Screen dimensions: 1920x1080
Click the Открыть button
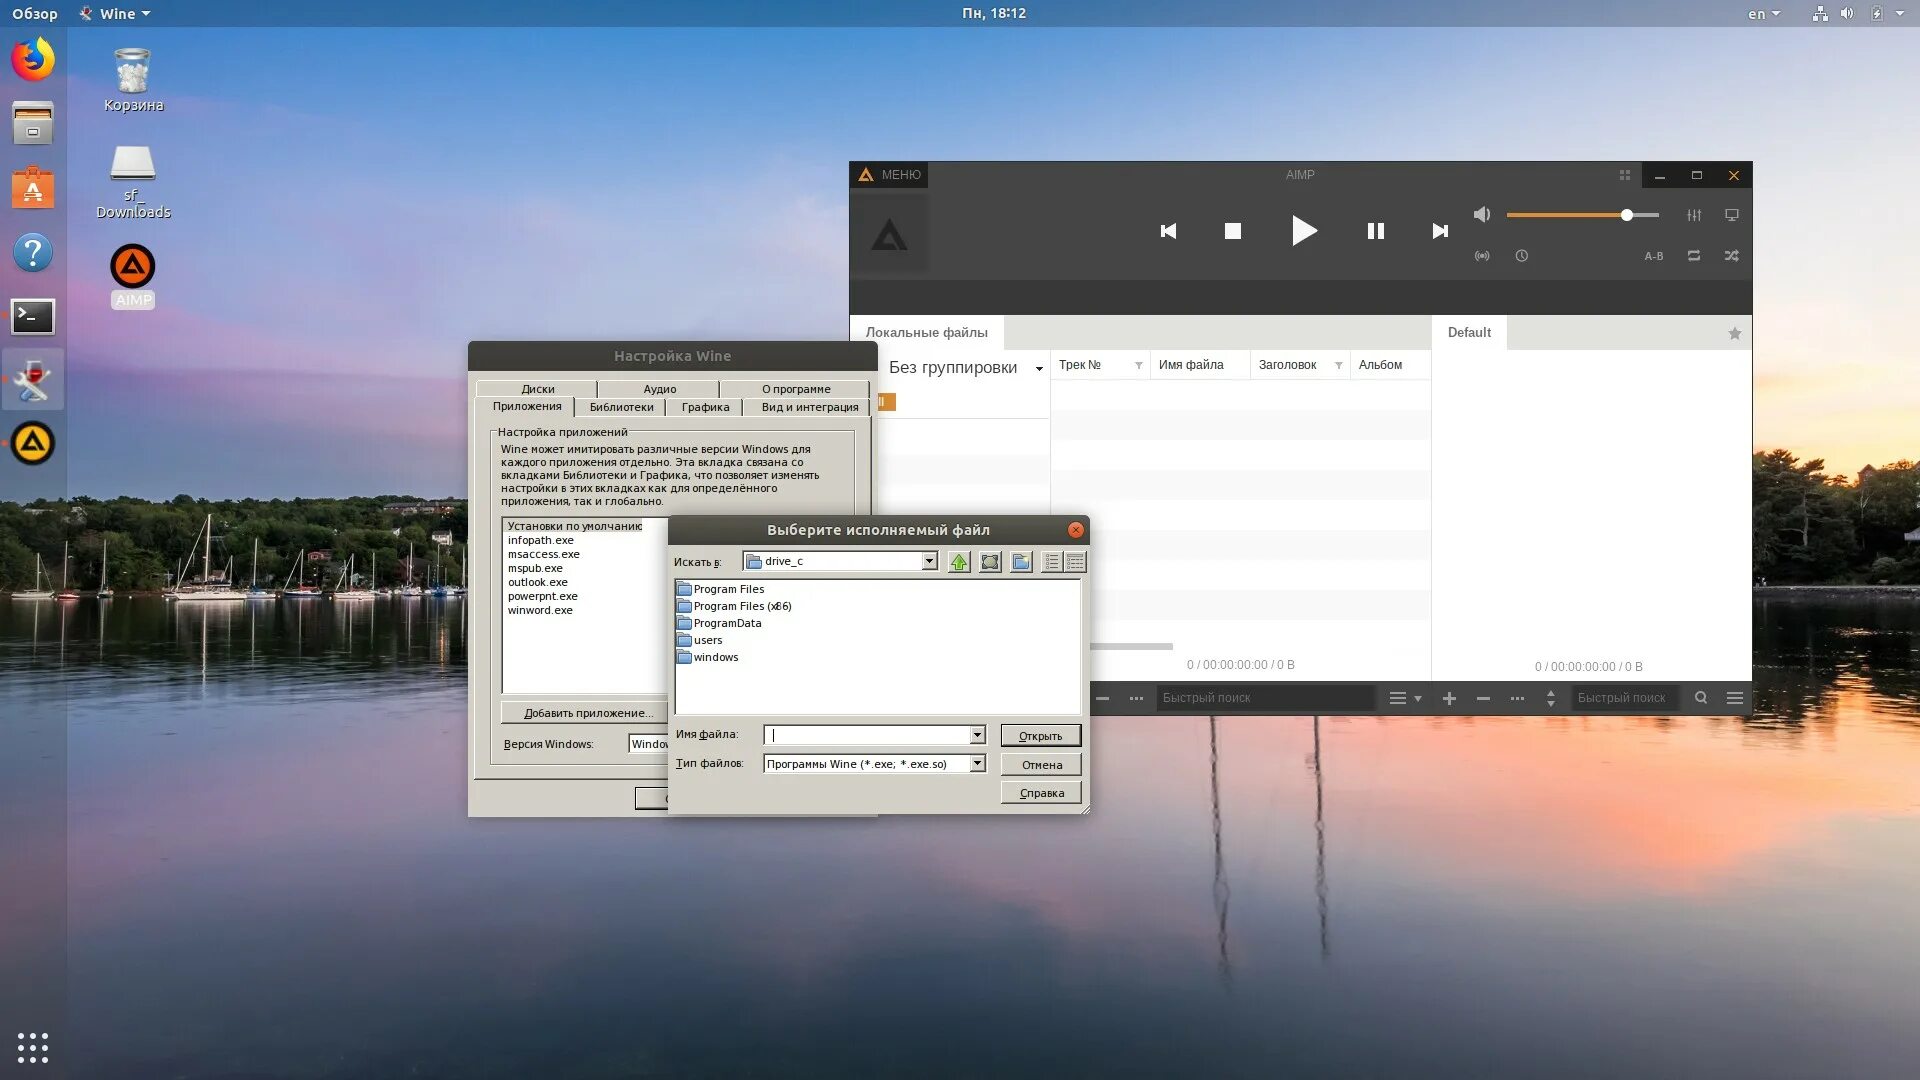point(1040,736)
